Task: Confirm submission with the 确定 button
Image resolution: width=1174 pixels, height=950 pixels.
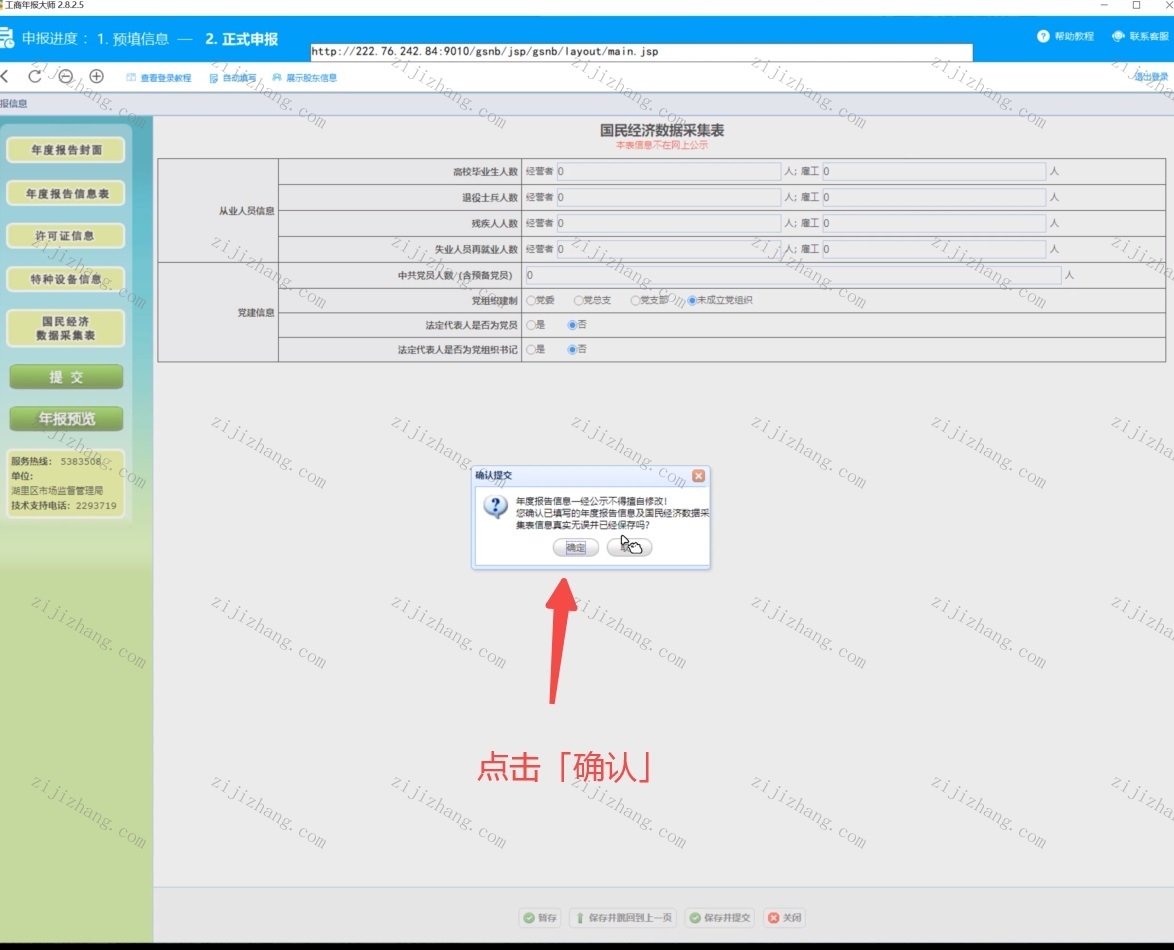Action: (x=576, y=548)
